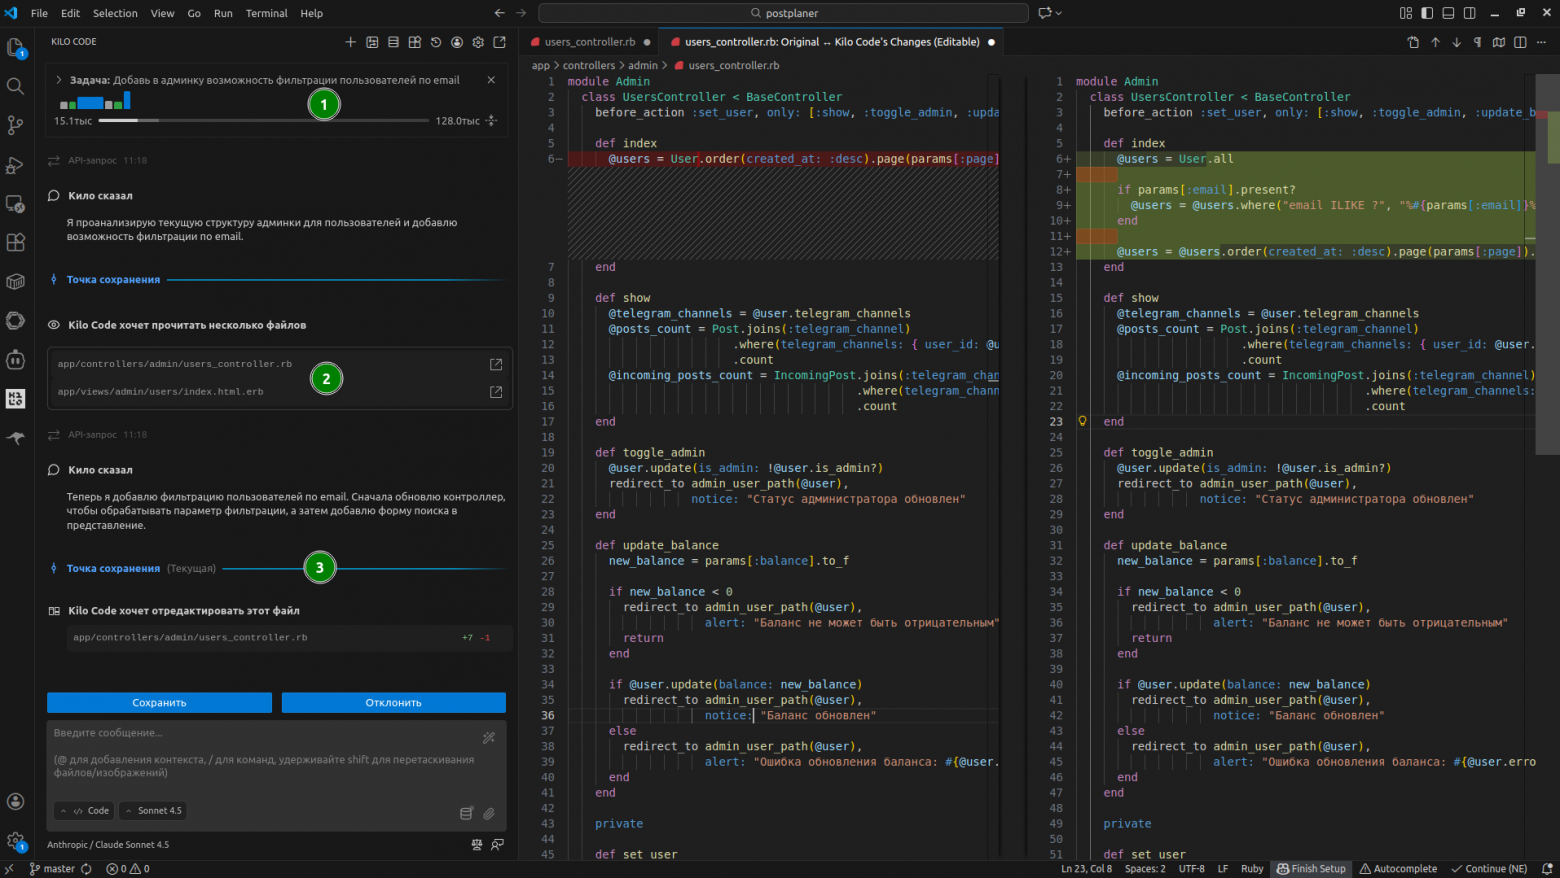Viewport: 1560px width, 878px height.
Task: Open Kilo Code settings gear icon
Action: 478,42
